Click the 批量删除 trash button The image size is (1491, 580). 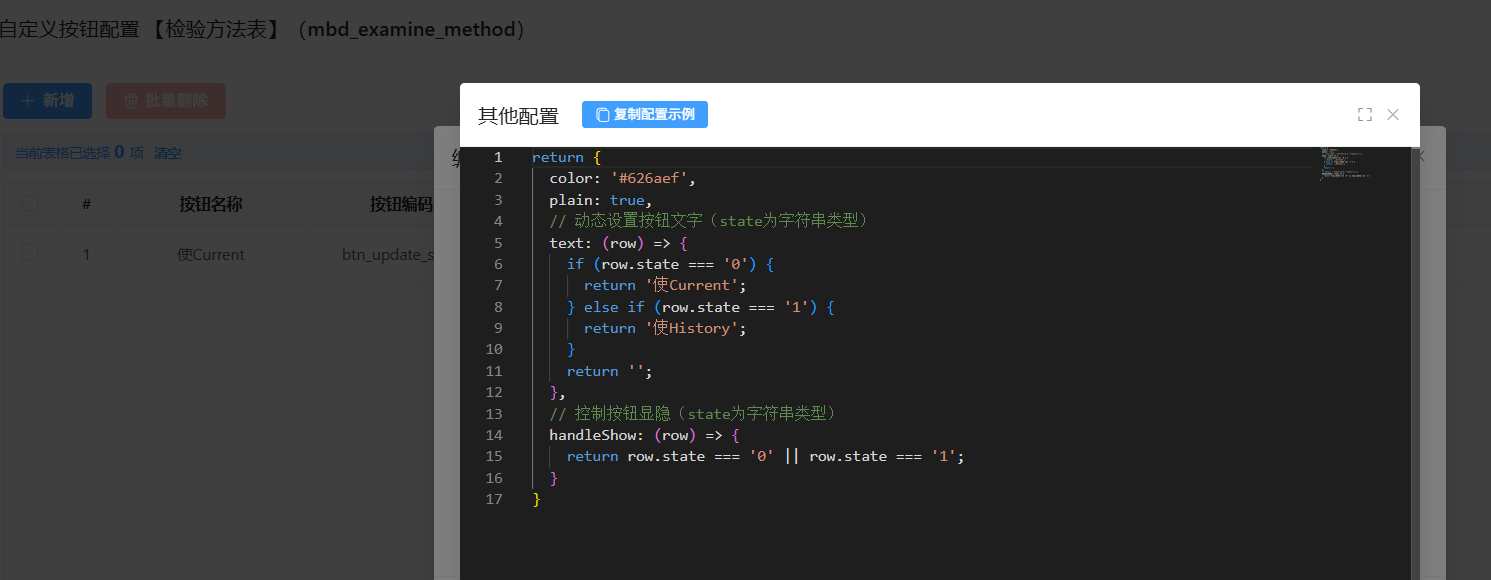point(166,101)
